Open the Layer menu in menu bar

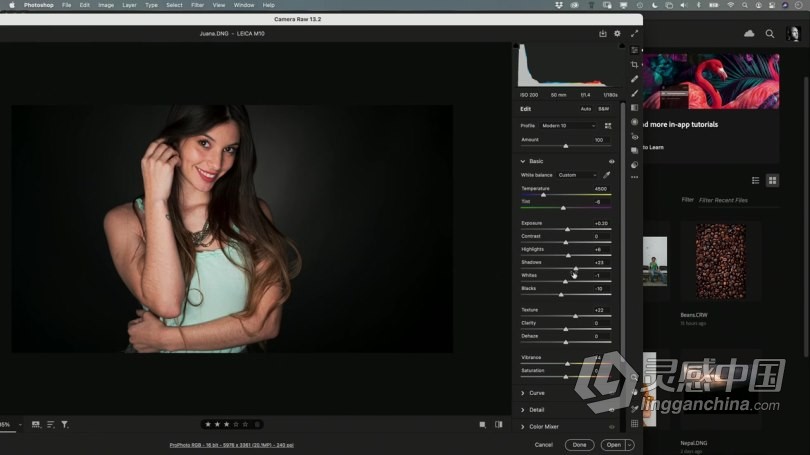[129, 5]
